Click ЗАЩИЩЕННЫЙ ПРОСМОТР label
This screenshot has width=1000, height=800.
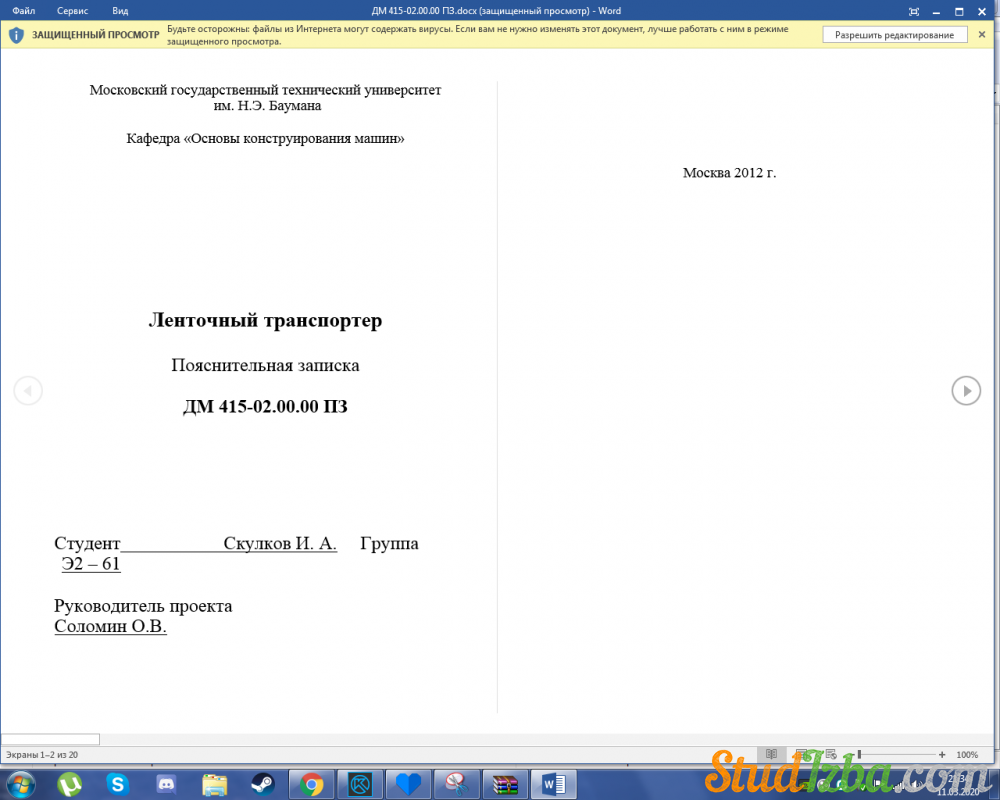pos(96,35)
